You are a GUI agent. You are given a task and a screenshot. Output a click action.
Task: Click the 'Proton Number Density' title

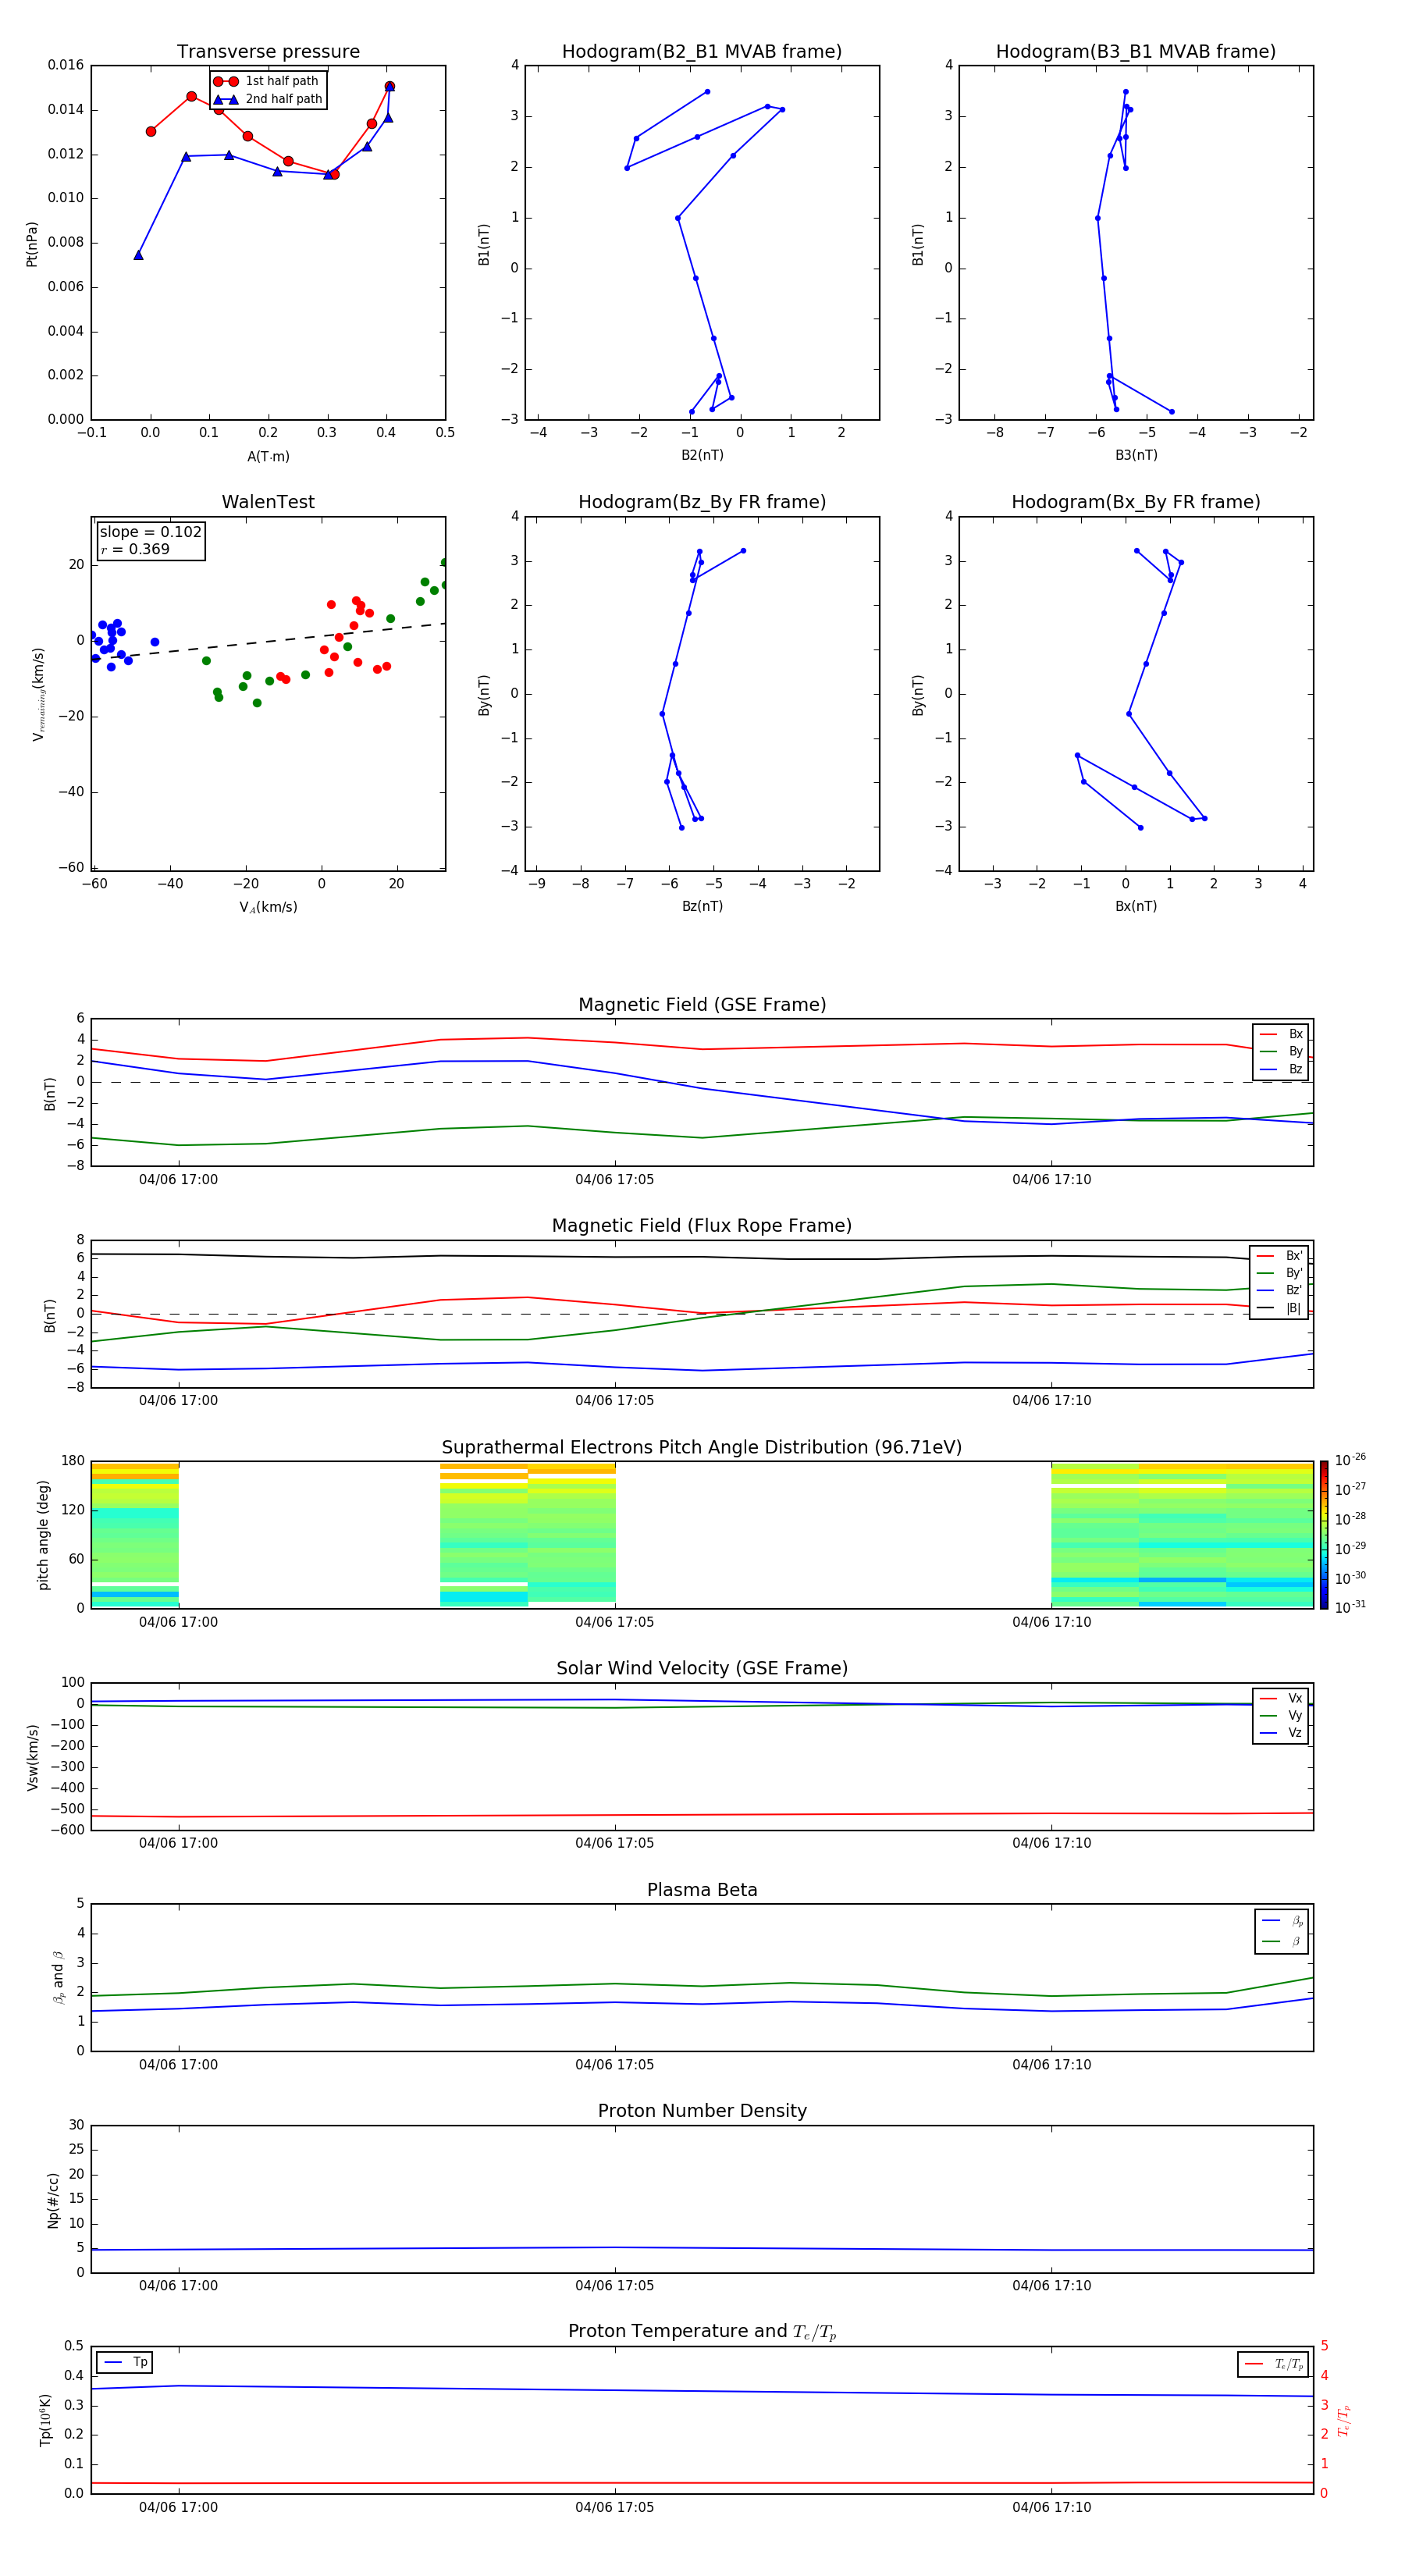pos(702,2110)
